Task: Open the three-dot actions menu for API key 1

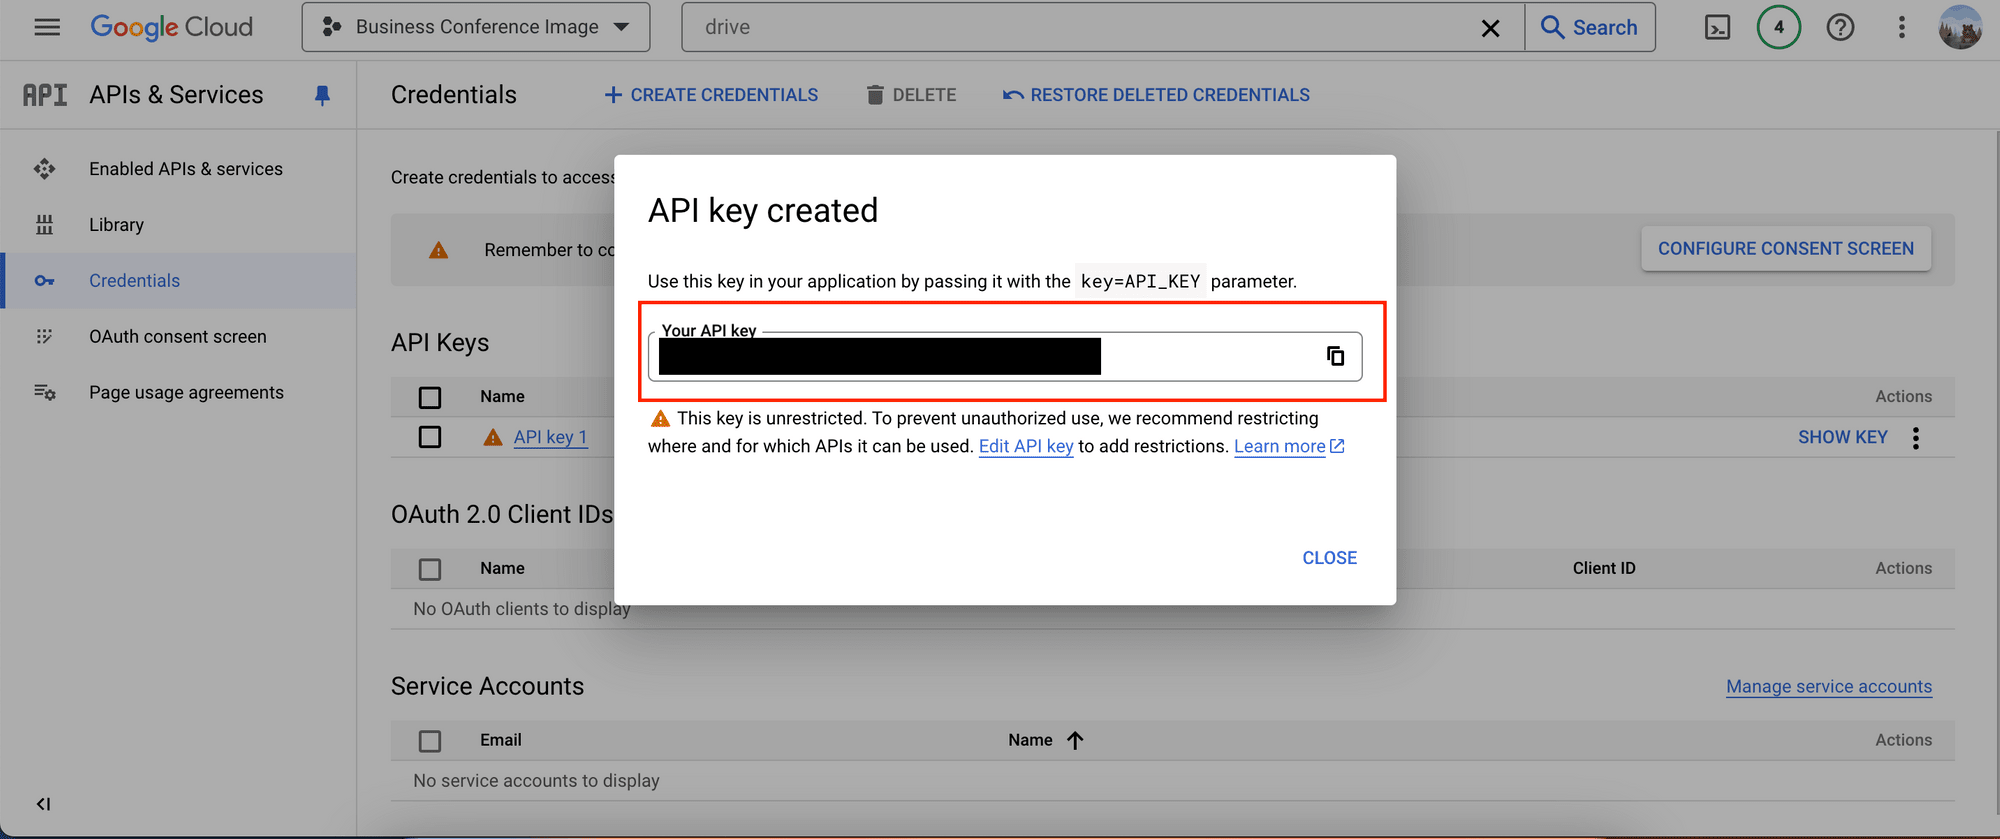Action: click(x=1916, y=437)
